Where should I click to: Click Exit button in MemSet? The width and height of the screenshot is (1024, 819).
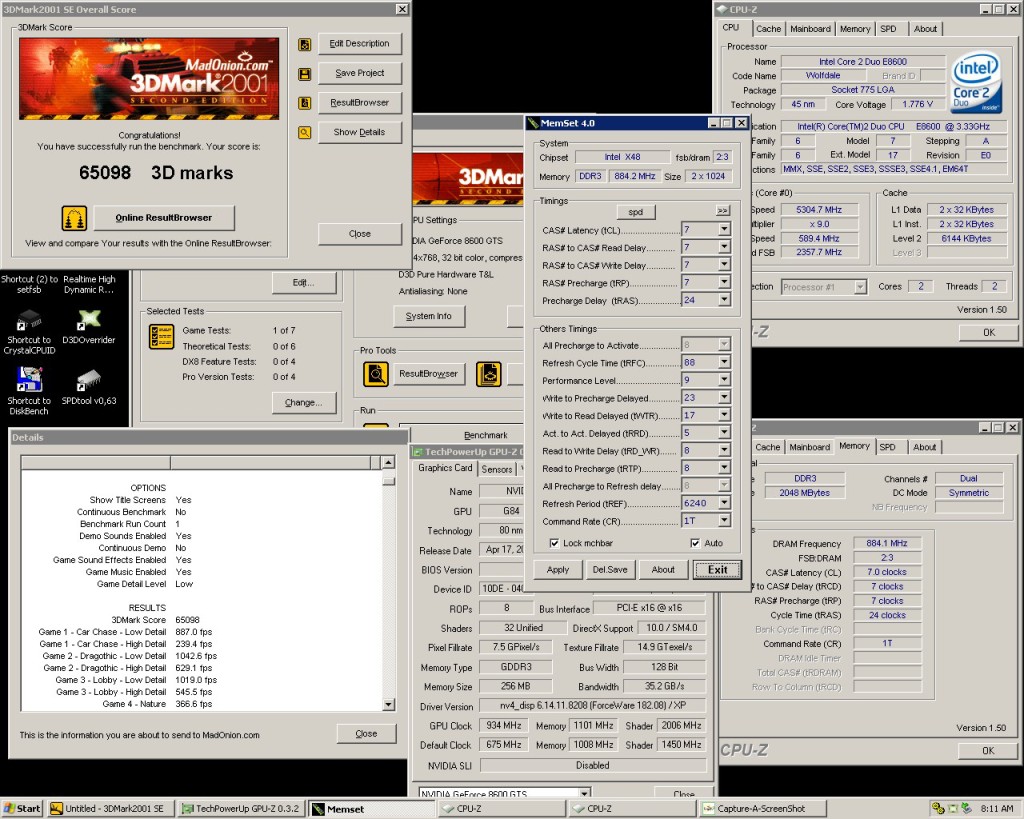coord(717,570)
